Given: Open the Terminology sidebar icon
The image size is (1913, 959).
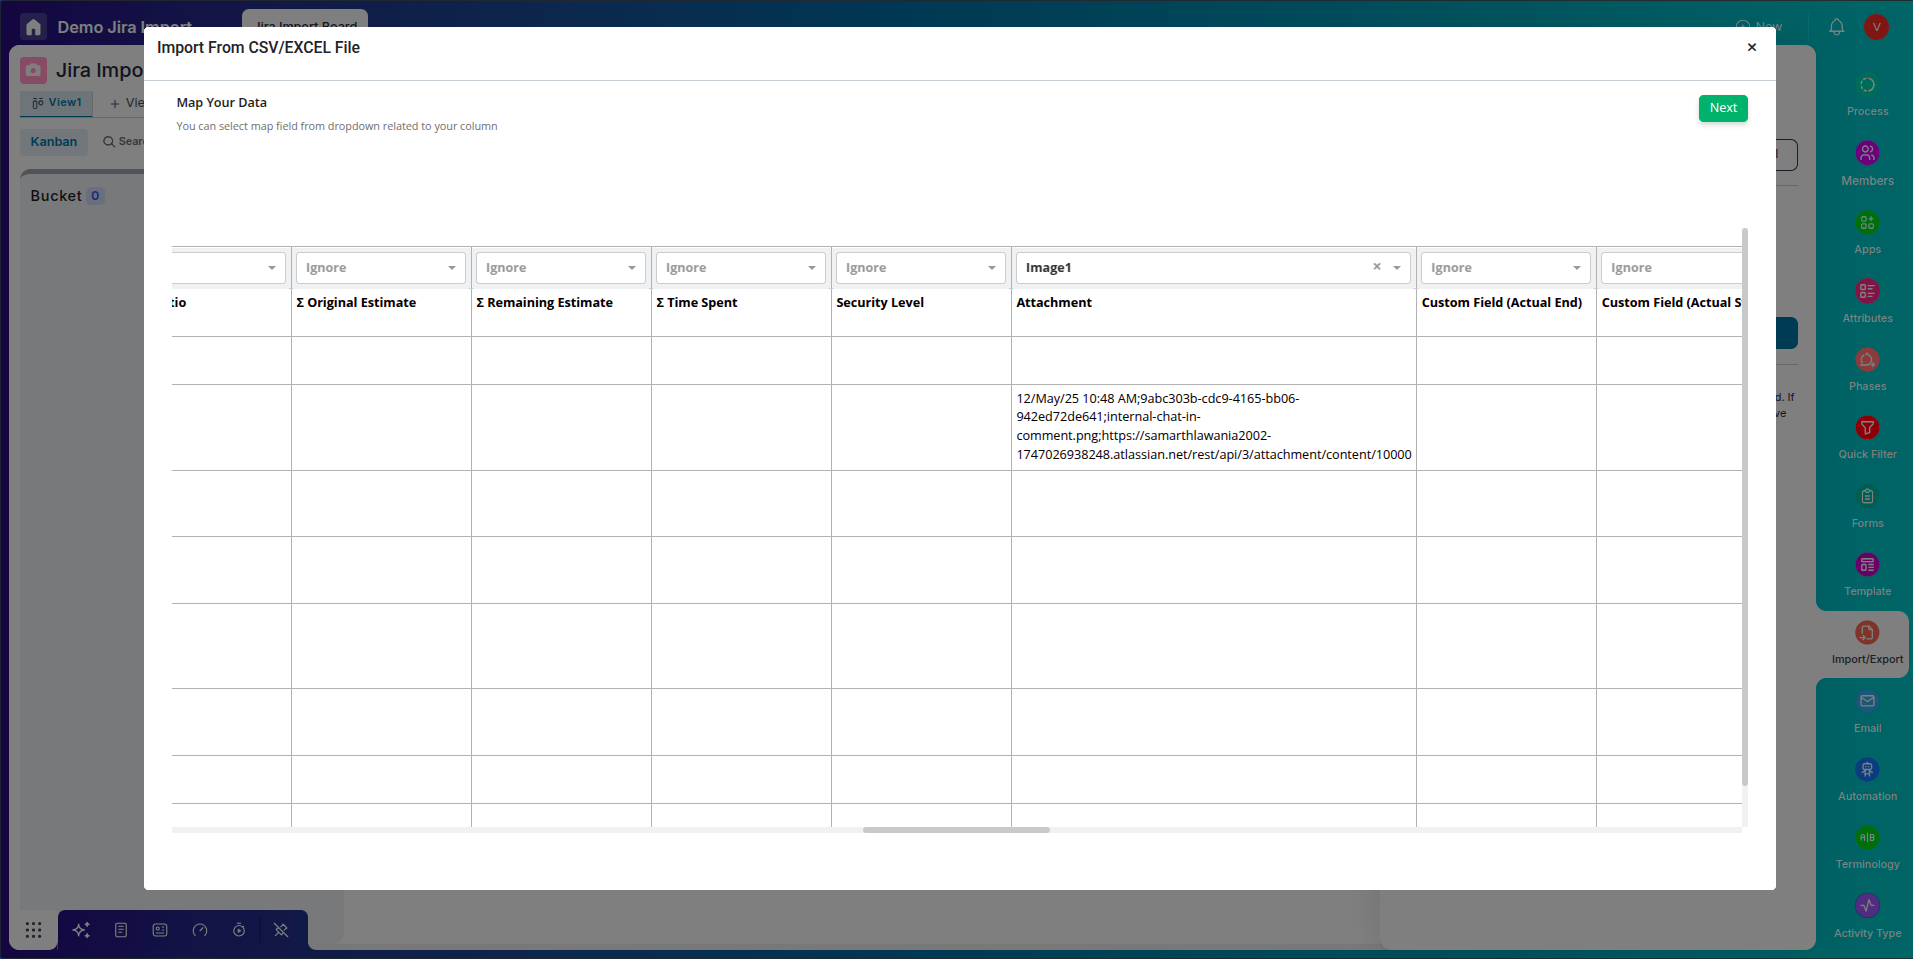Looking at the screenshot, I should click(1867, 837).
